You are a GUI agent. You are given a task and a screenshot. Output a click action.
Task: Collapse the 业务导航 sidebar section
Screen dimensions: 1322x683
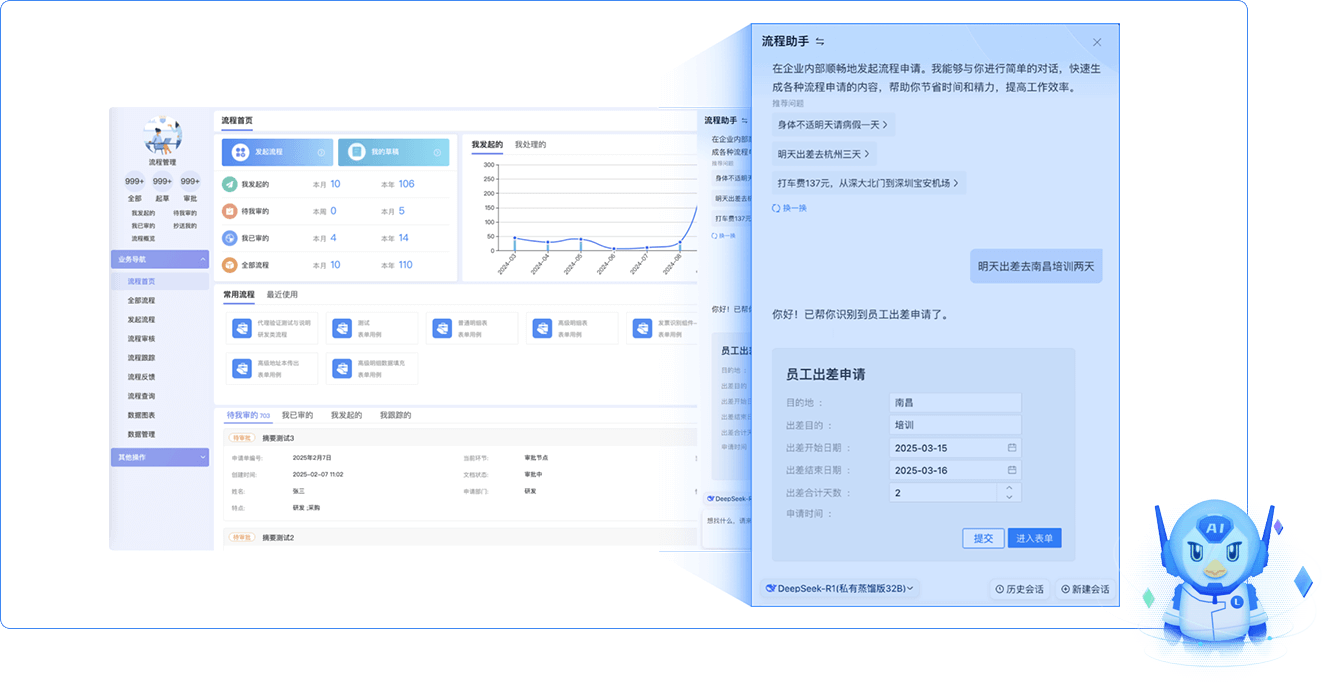point(203,260)
